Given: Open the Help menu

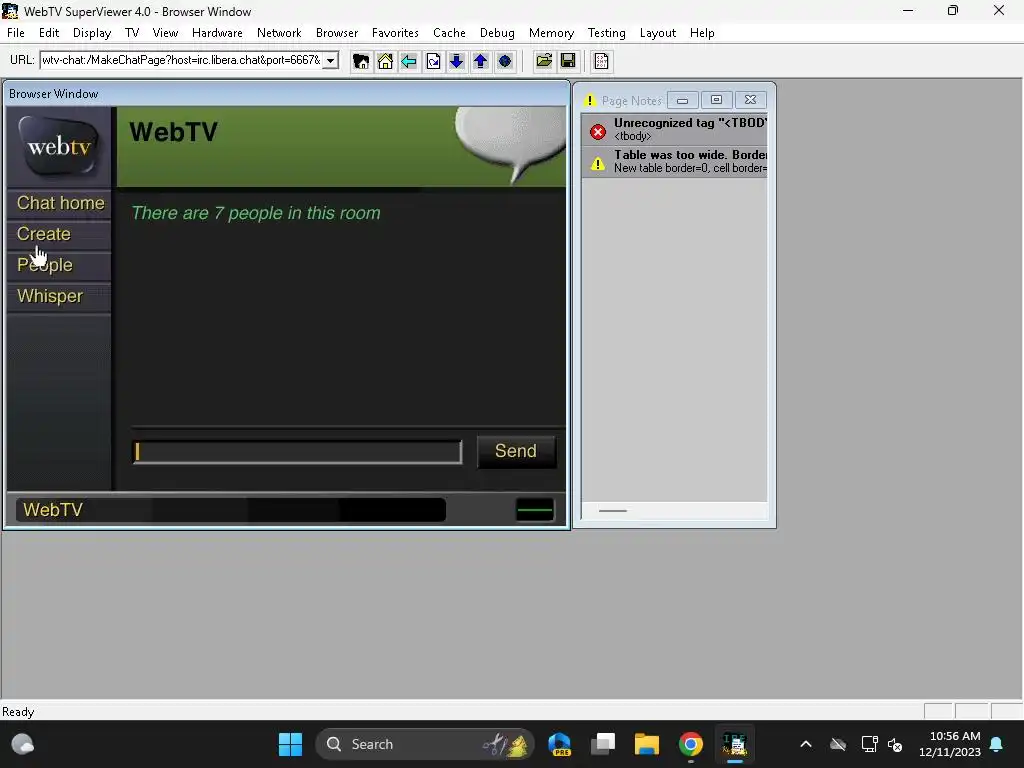Looking at the screenshot, I should click(x=702, y=33).
